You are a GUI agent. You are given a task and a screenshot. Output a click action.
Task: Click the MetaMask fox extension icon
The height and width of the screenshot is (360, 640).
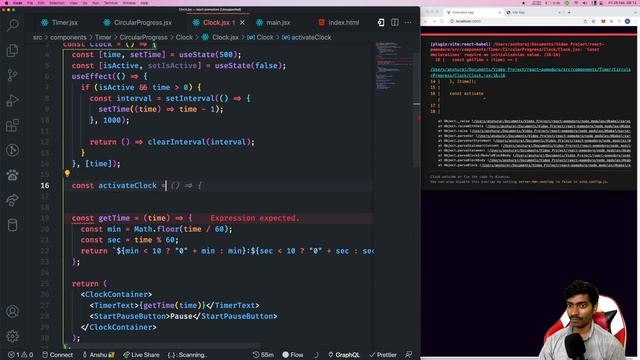coord(603,21)
